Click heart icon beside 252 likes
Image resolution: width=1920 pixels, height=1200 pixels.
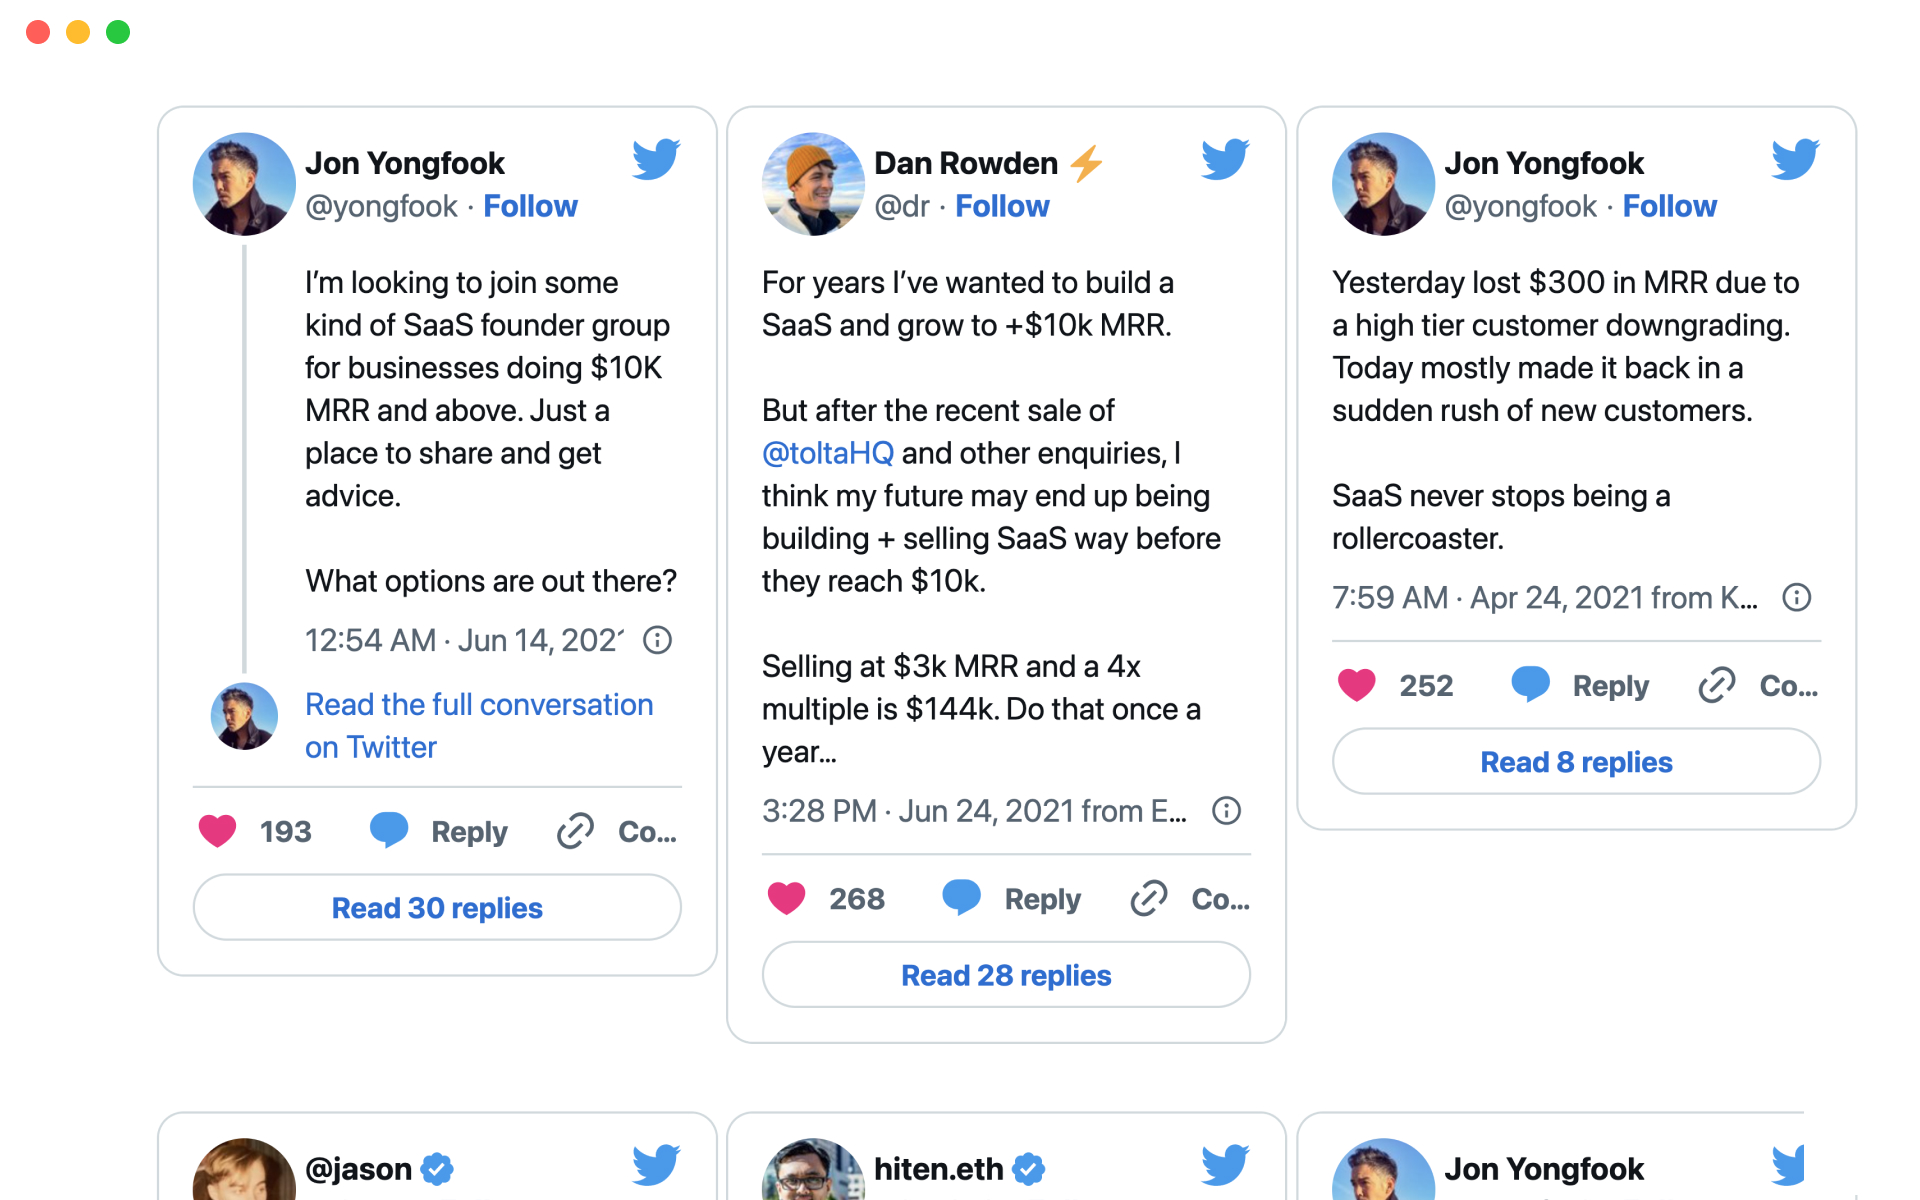click(x=1356, y=685)
